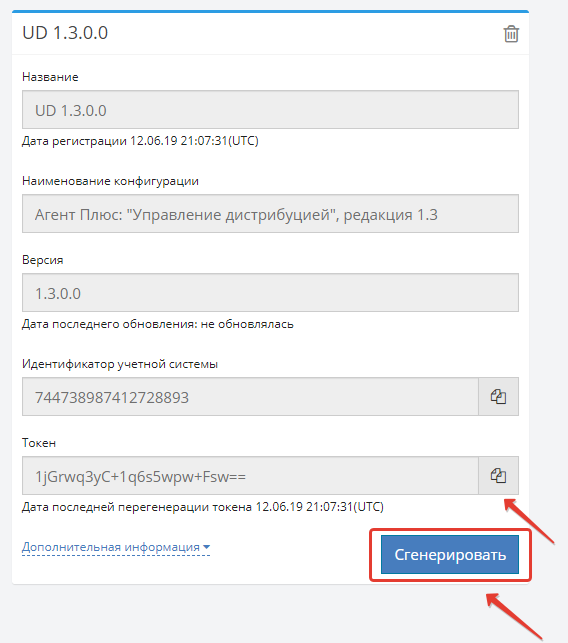
Task: Click the Наименование конфигурации label
Action: pyautogui.click(x=110, y=181)
